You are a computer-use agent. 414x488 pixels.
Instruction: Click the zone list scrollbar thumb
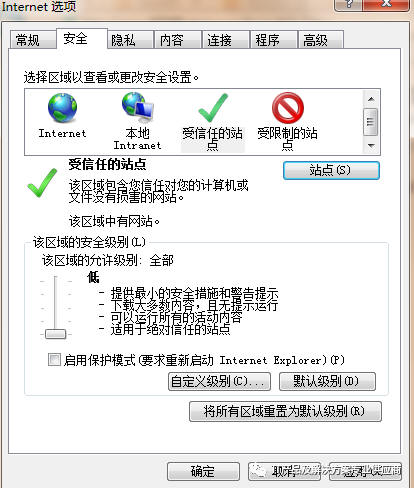[x=370, y=122]
